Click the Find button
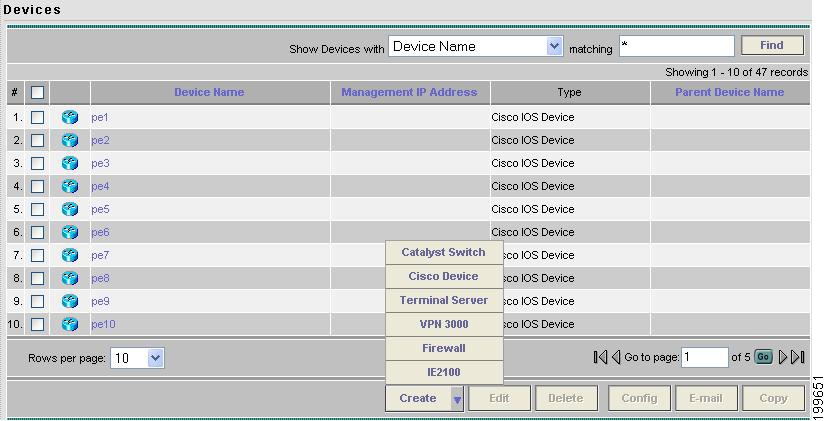The height and width of the screenshot is (421, 828). pos(772,45)
